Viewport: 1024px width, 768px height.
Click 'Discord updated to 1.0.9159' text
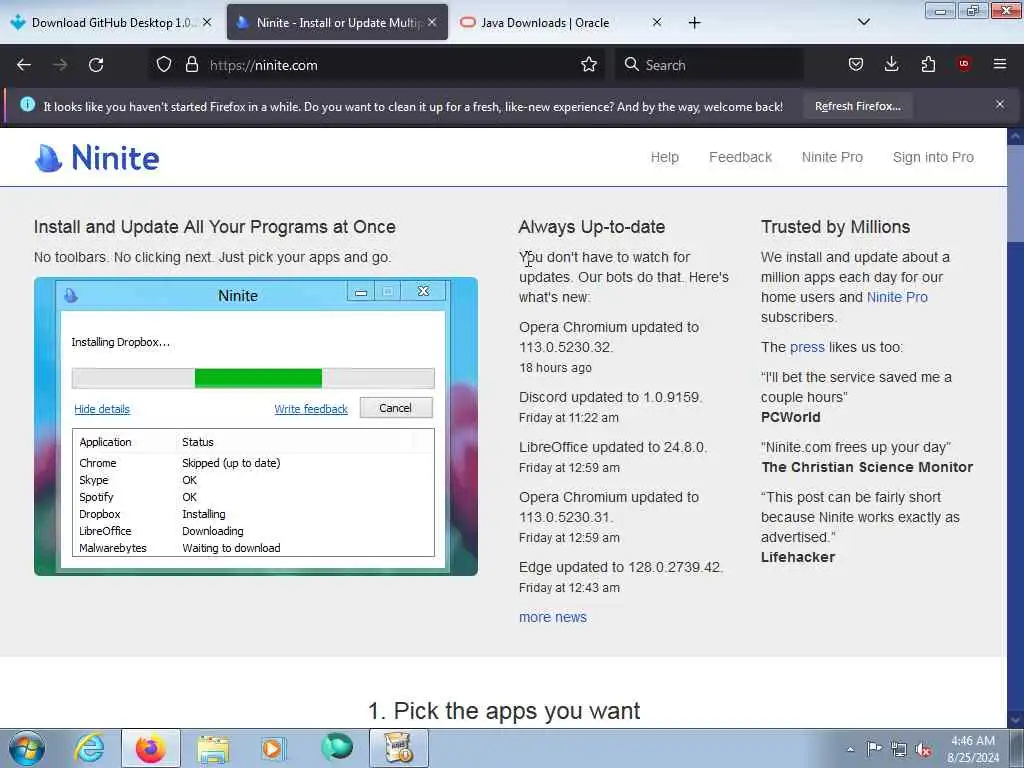[x=610, y=397]
